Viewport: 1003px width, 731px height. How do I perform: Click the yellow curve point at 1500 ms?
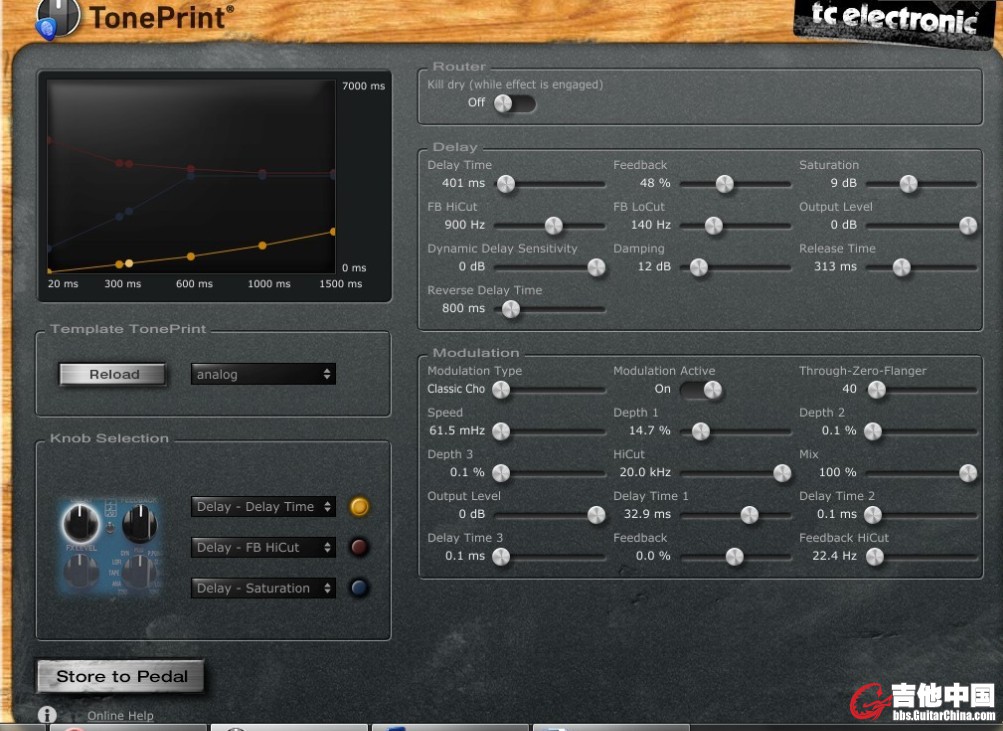click(x=333, y=232)
